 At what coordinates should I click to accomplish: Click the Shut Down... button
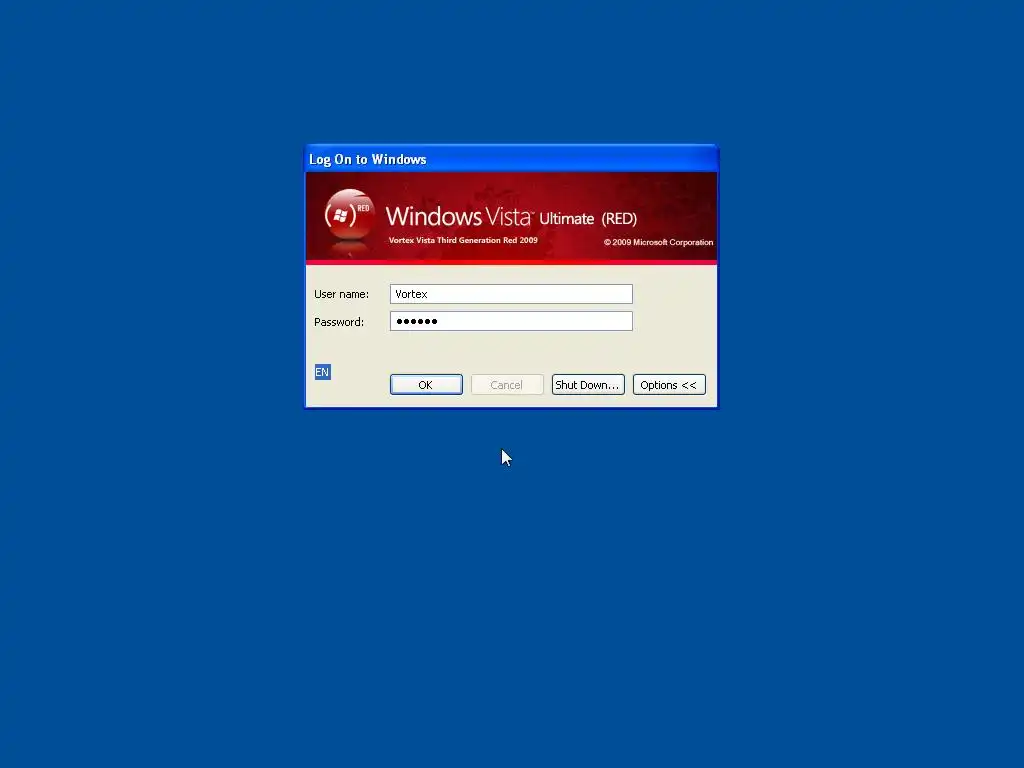pos(588,385)
